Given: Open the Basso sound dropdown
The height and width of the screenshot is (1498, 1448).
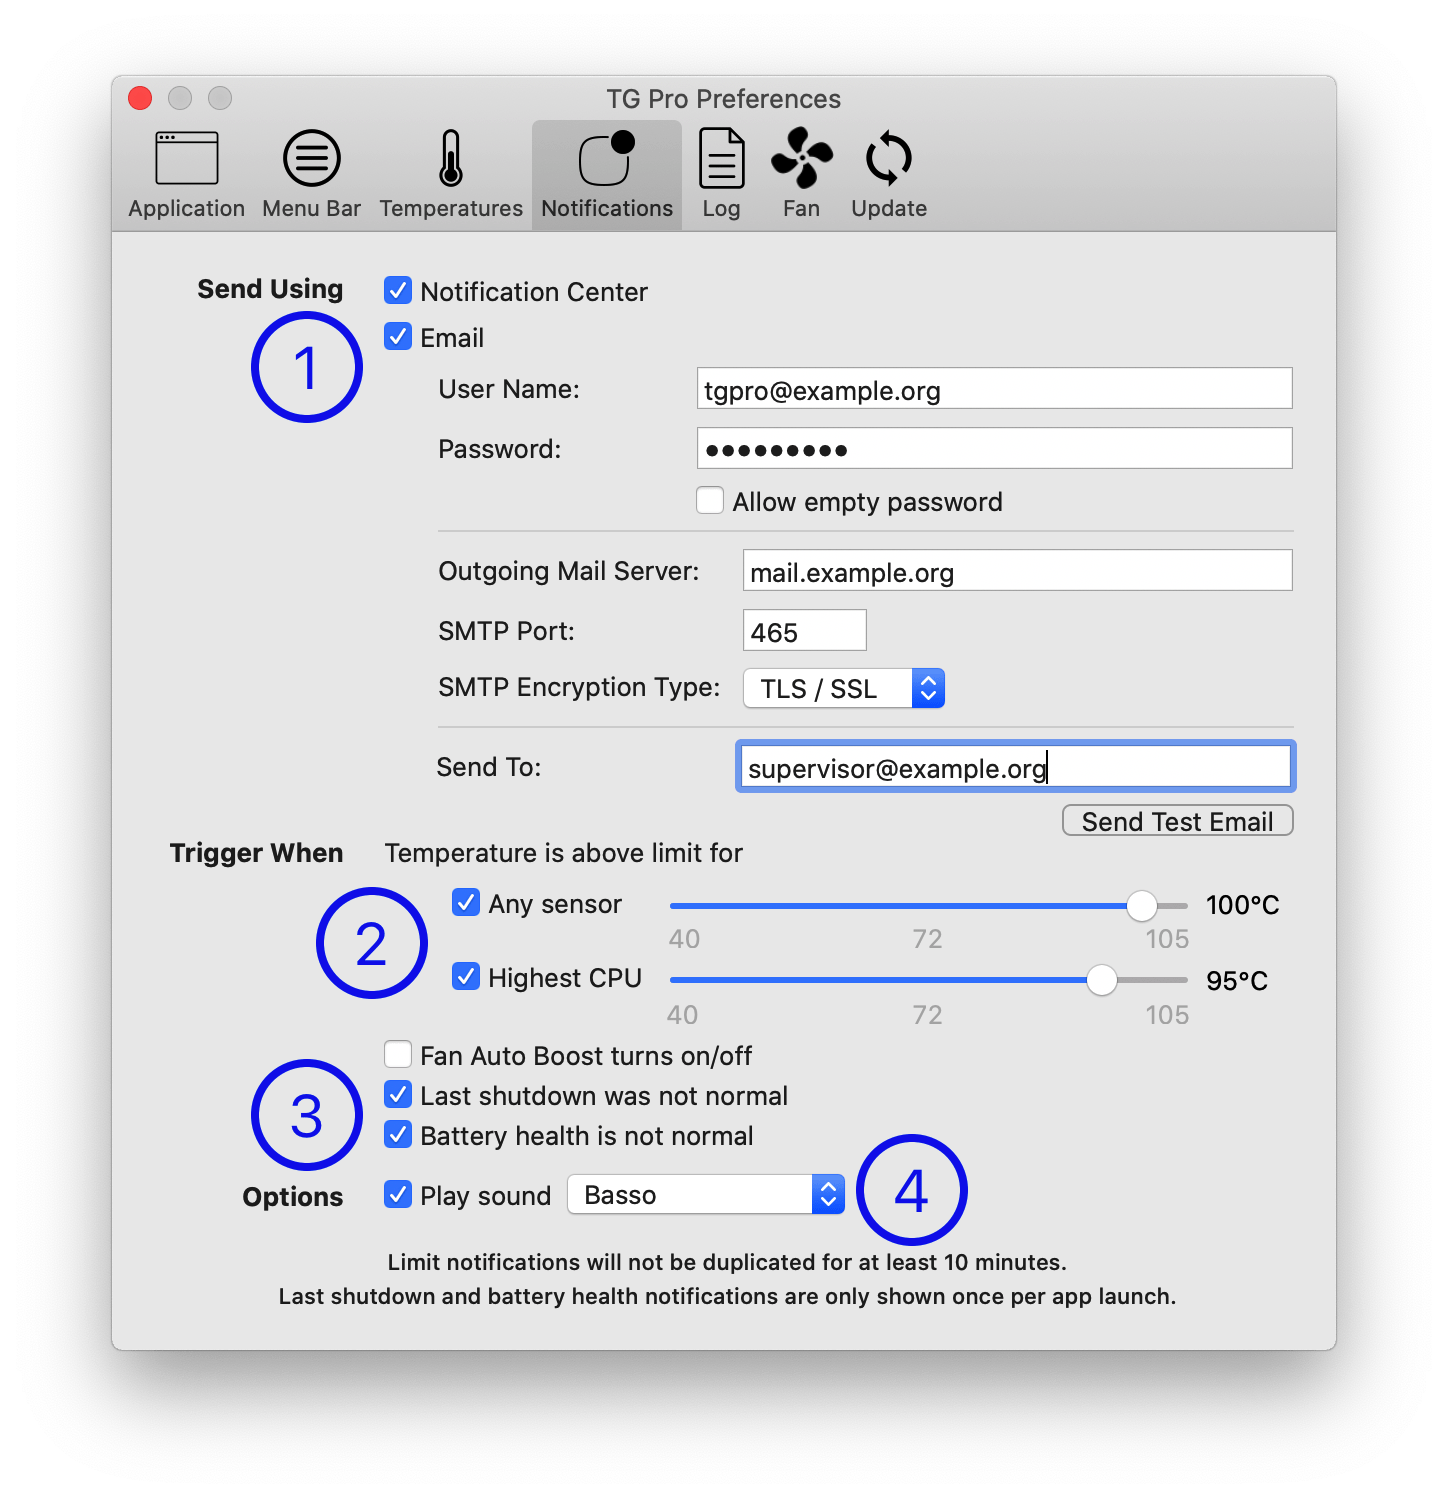Looking at the screenshot, I should 704,1194.
